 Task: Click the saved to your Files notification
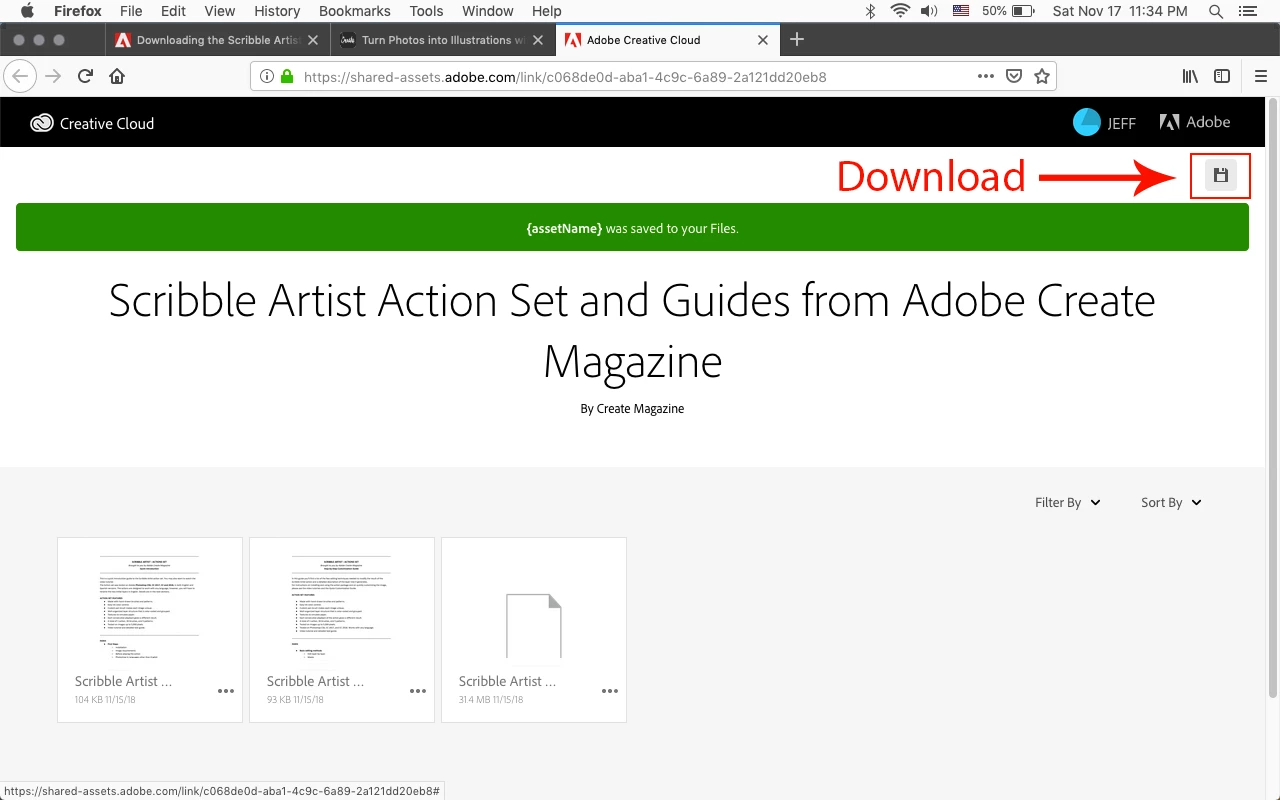point(632,228)
